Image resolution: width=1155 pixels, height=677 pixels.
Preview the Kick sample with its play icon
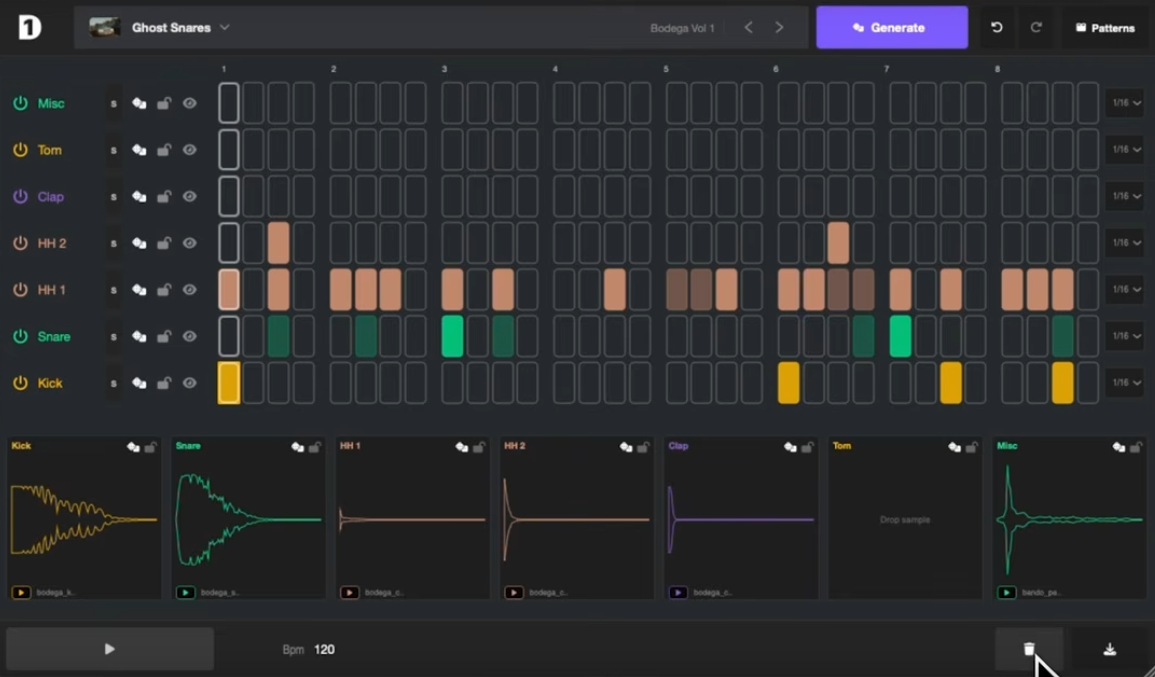coord(21,592)
